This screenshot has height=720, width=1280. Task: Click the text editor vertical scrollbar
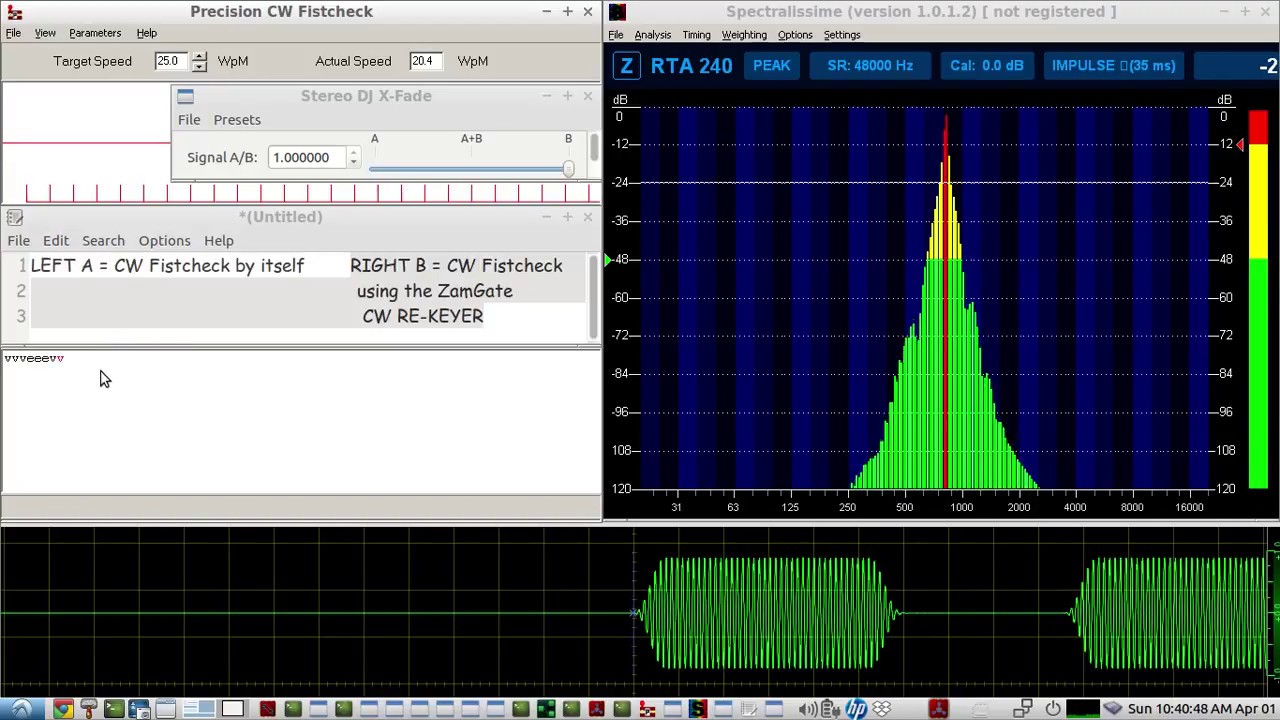click(594, 298)
